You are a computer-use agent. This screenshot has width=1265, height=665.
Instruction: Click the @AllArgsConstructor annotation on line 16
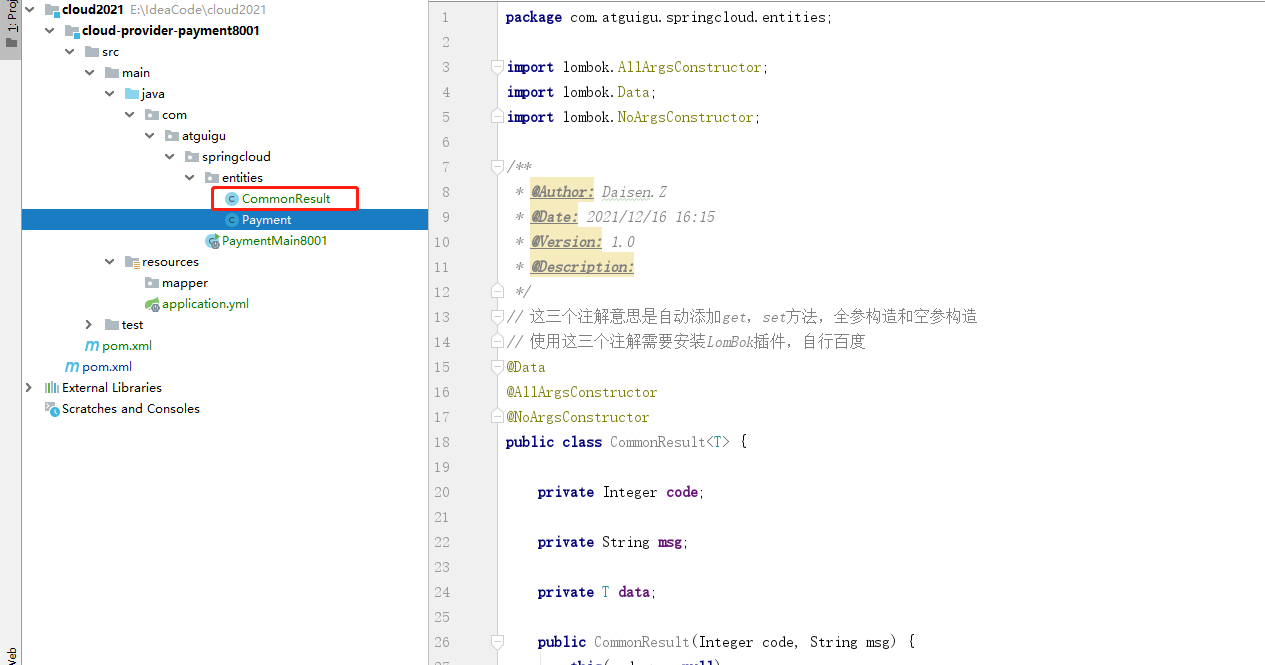tap(582, 392)
